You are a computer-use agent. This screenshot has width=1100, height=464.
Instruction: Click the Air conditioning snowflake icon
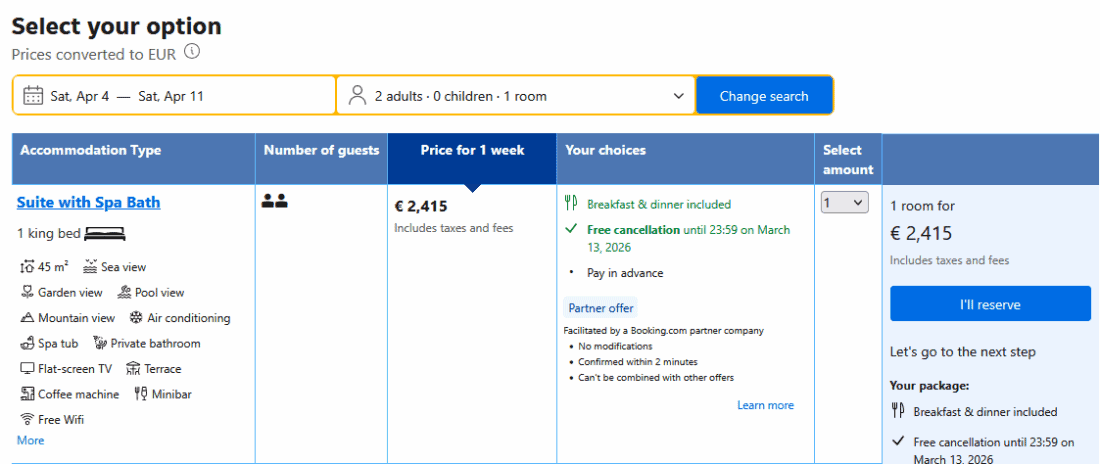(x=136, y=318)
